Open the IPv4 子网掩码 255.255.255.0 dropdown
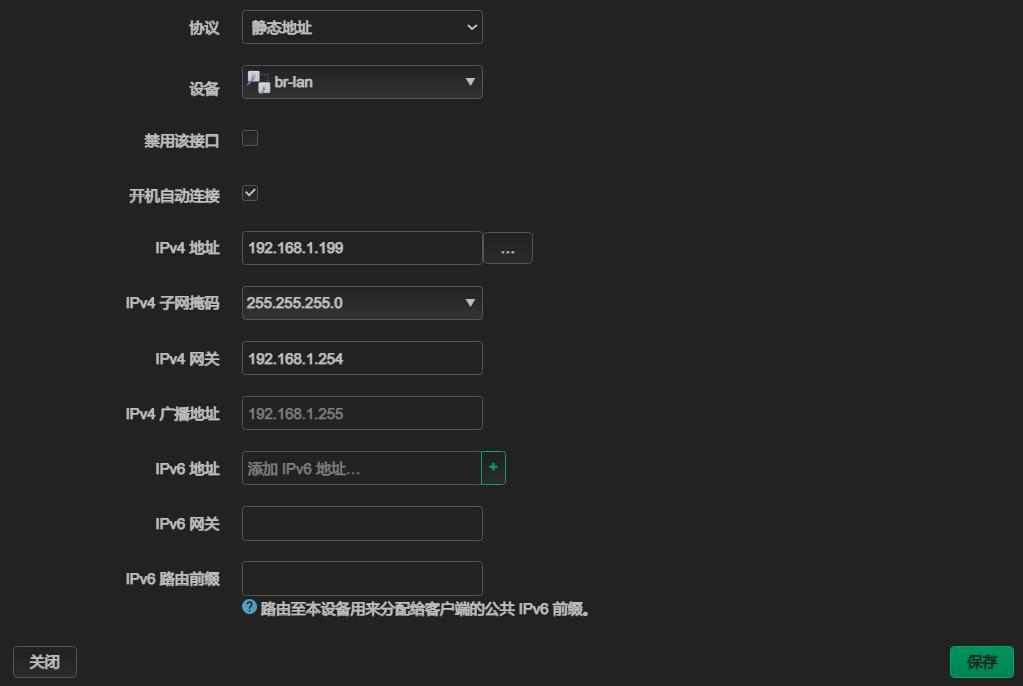The height and width of the screenshot is (686, 1023). click(362, 303)
